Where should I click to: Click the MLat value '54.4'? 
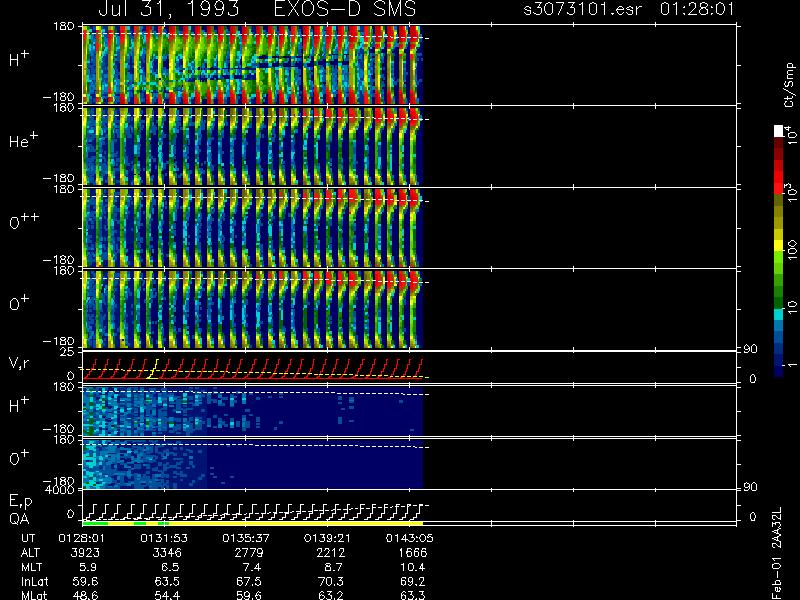pos(167,595)
